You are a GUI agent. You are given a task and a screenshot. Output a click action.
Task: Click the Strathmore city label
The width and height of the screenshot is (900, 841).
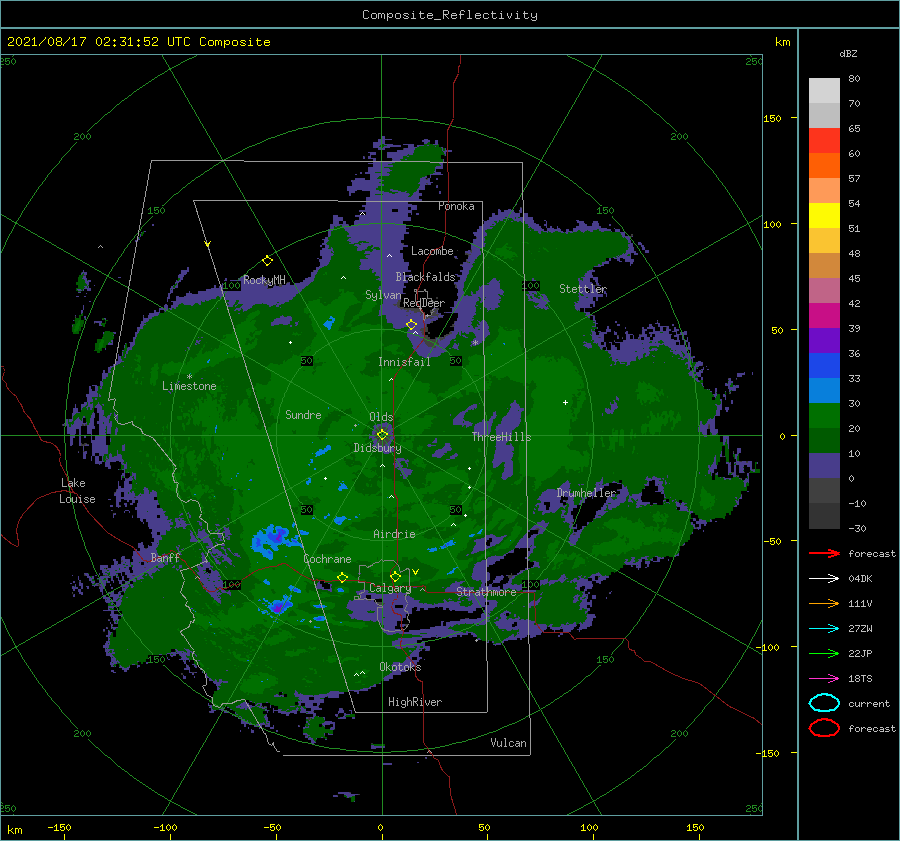(486, 592)
